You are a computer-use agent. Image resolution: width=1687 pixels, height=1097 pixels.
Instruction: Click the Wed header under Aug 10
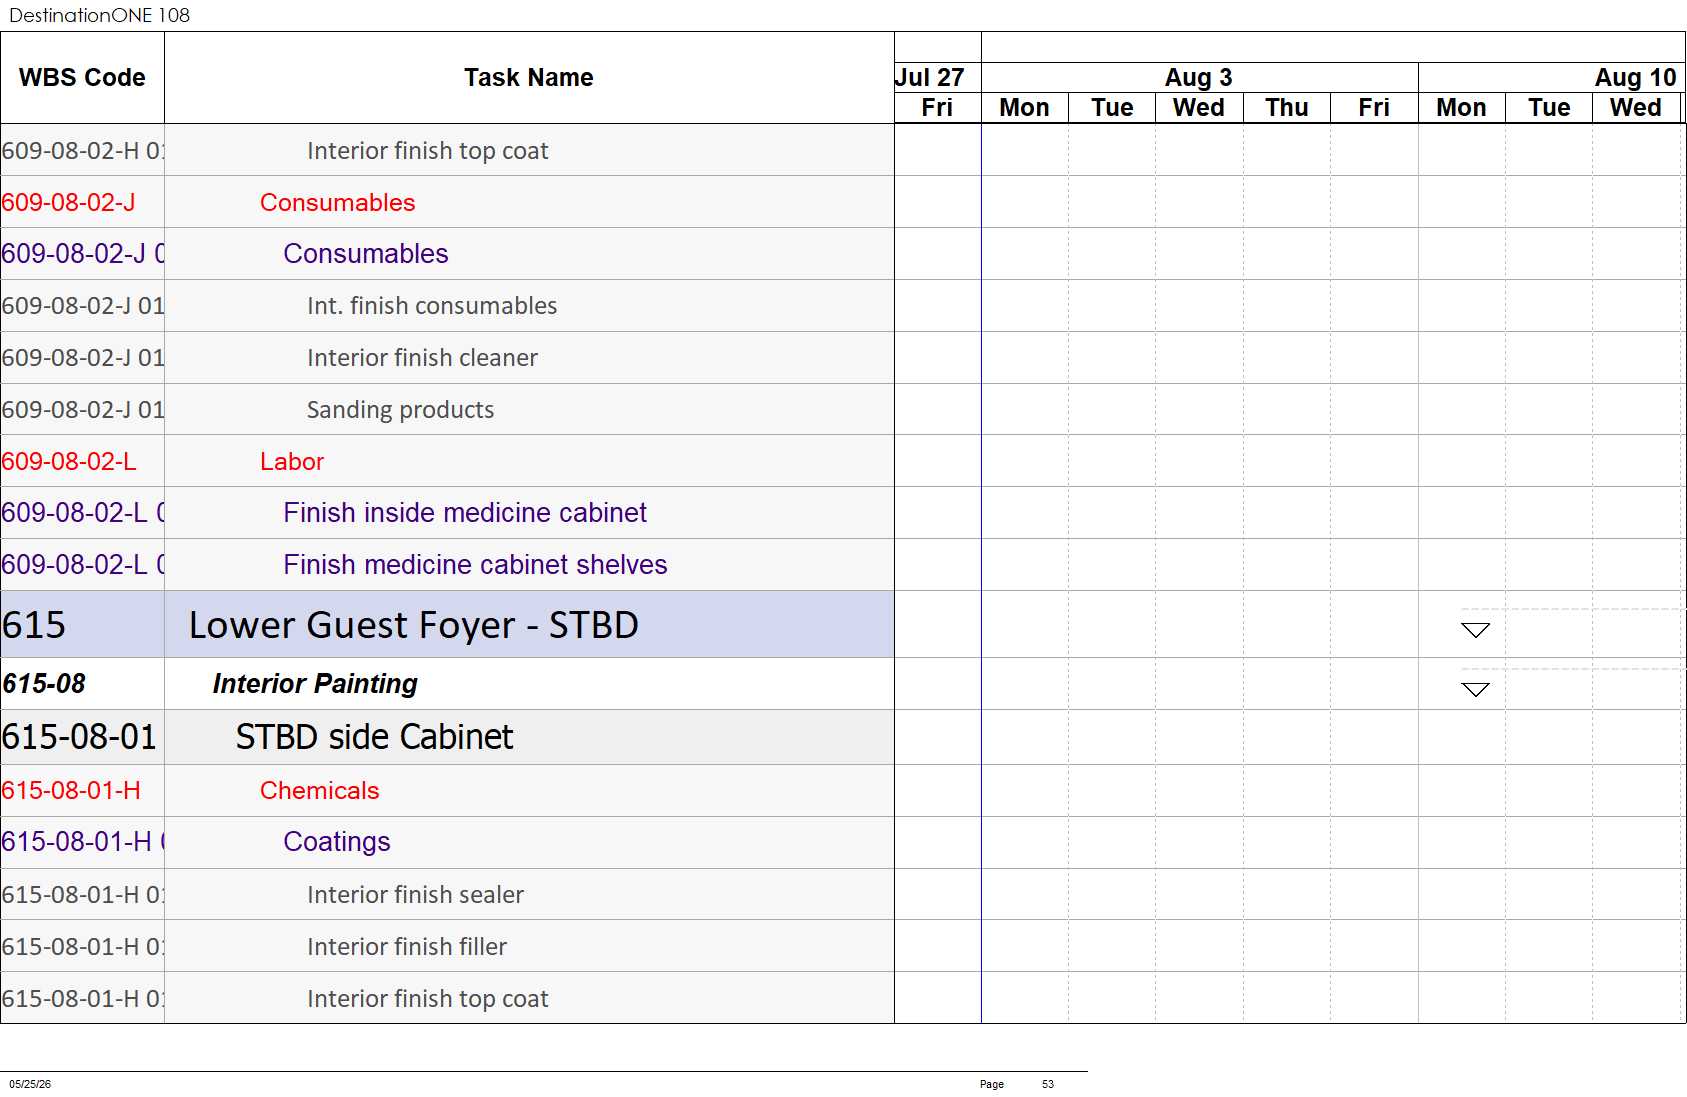coord(1635,107)
